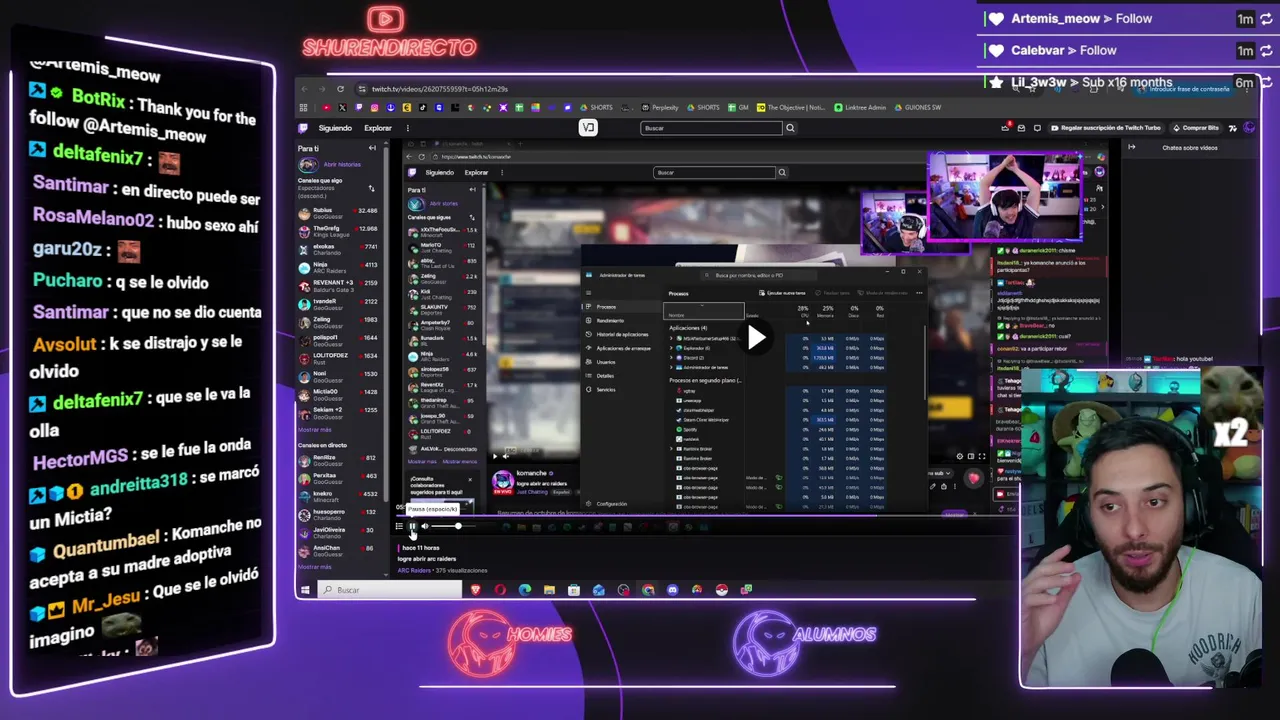Open File Explorer from taskbar
The image size is (1280, 720).
[x=549, y=590]
